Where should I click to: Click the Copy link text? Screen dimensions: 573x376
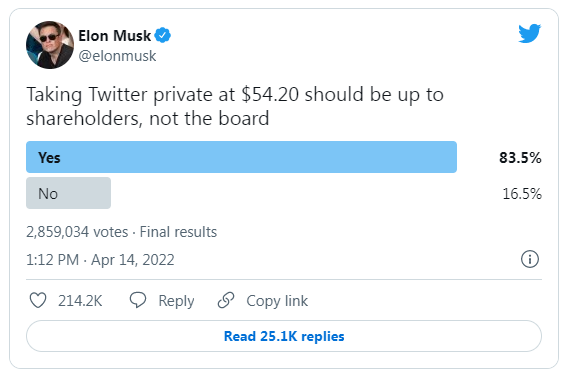point(277,301)
